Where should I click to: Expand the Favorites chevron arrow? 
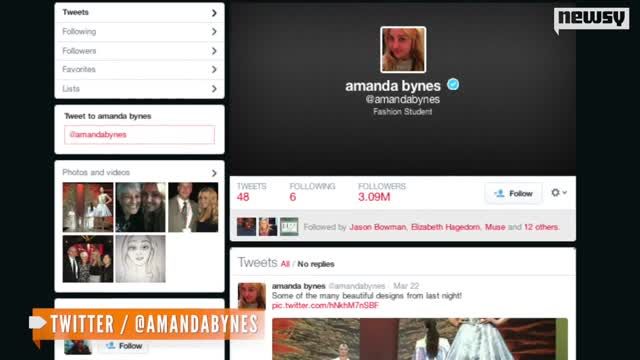[x=214, y=70]
